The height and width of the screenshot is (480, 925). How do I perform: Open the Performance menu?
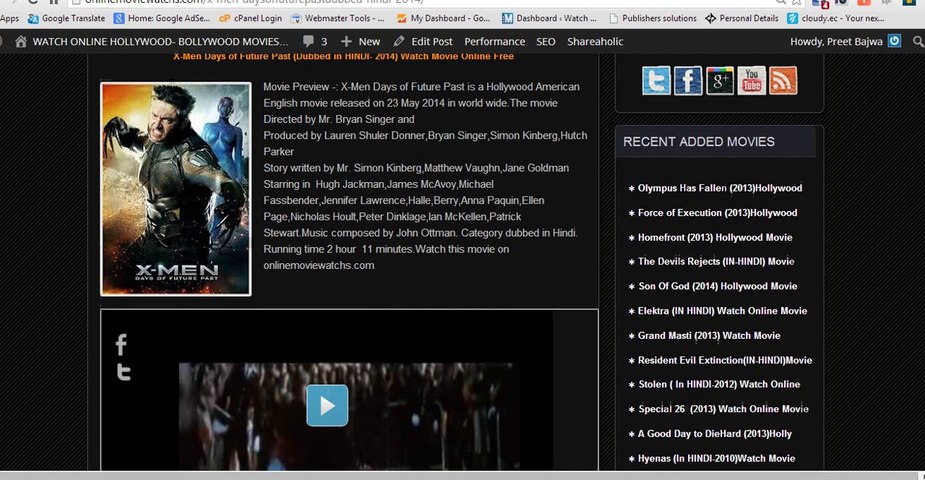point(494,41)
